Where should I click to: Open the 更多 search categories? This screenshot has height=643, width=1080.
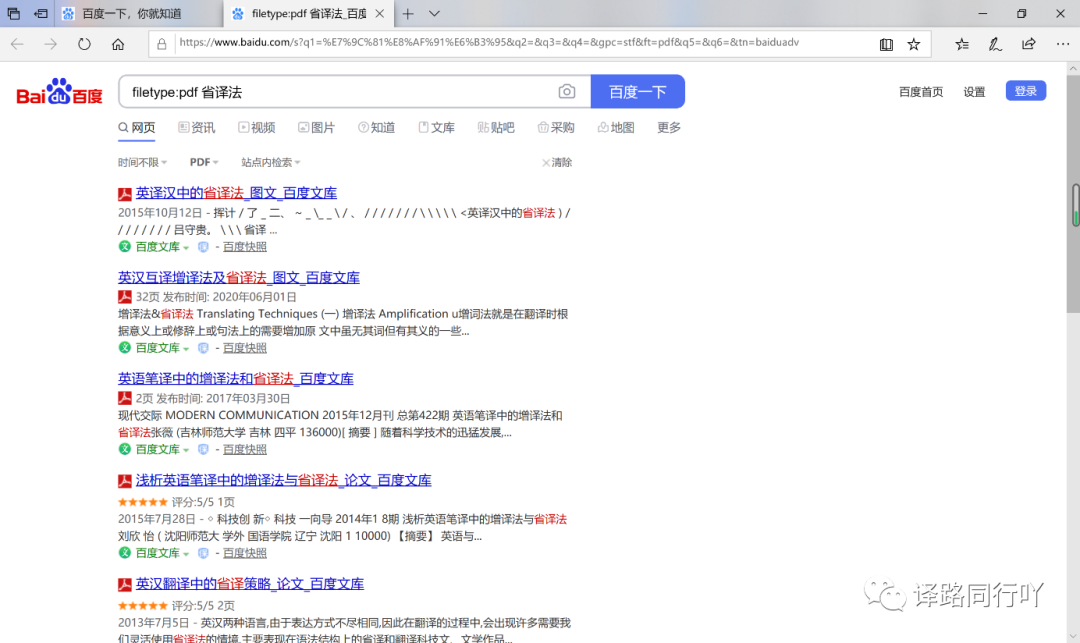point(669,128)
